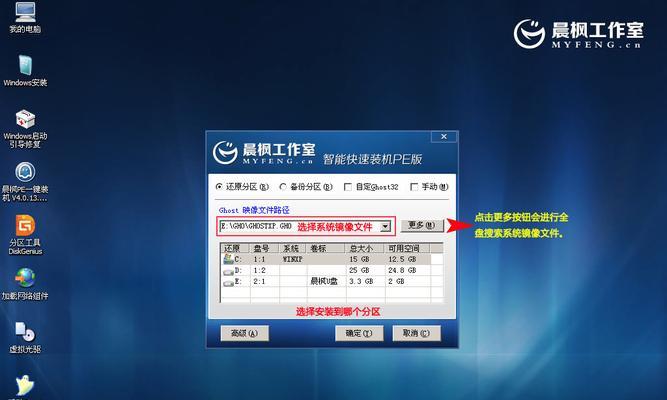Click the WINXP system cell
Screen dimensions: 667x400
point(293,259)
